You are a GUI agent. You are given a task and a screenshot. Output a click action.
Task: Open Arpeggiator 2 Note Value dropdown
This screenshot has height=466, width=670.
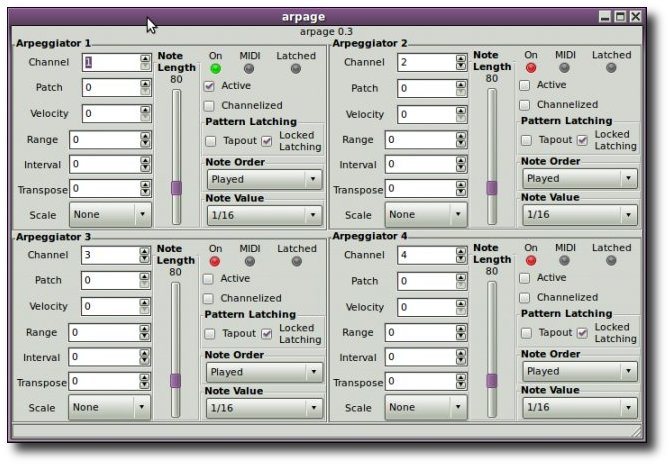580,214
